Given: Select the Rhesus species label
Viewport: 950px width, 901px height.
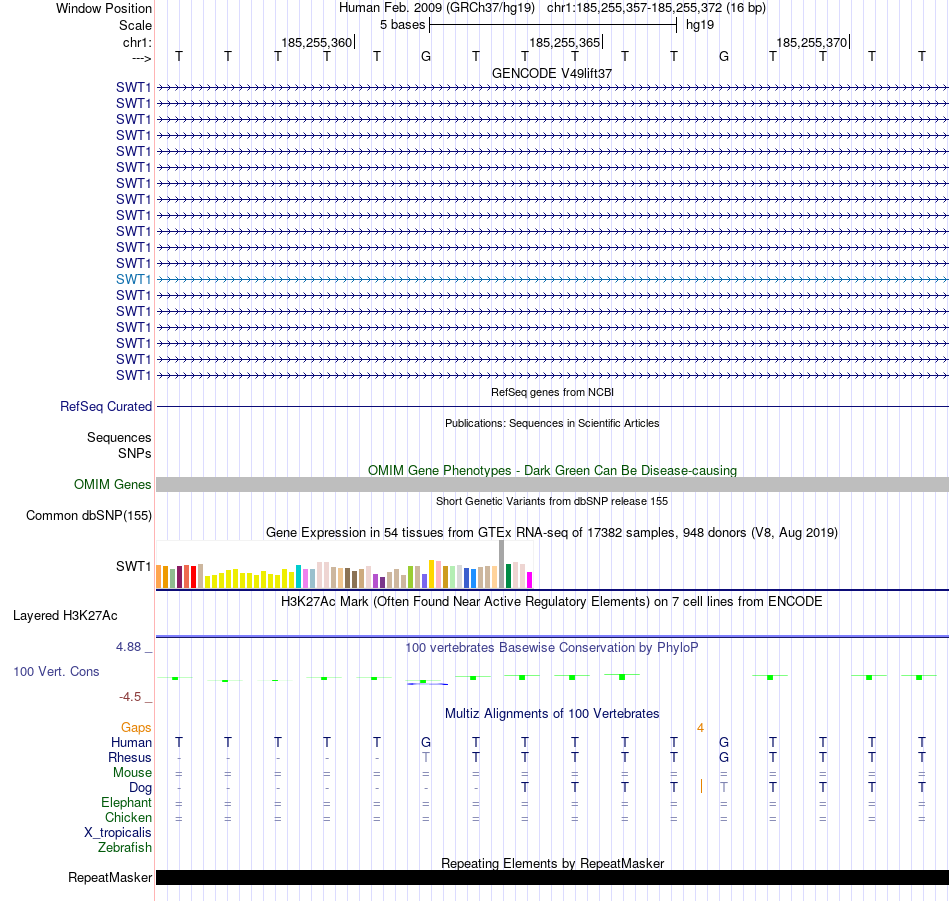Looking at the screenshot, I should (130, 757).
